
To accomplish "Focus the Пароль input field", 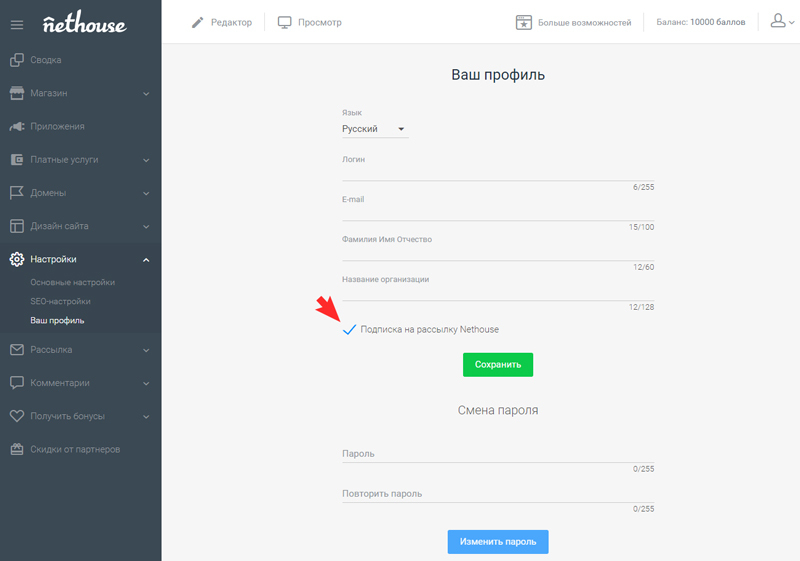I will [498, 454].
